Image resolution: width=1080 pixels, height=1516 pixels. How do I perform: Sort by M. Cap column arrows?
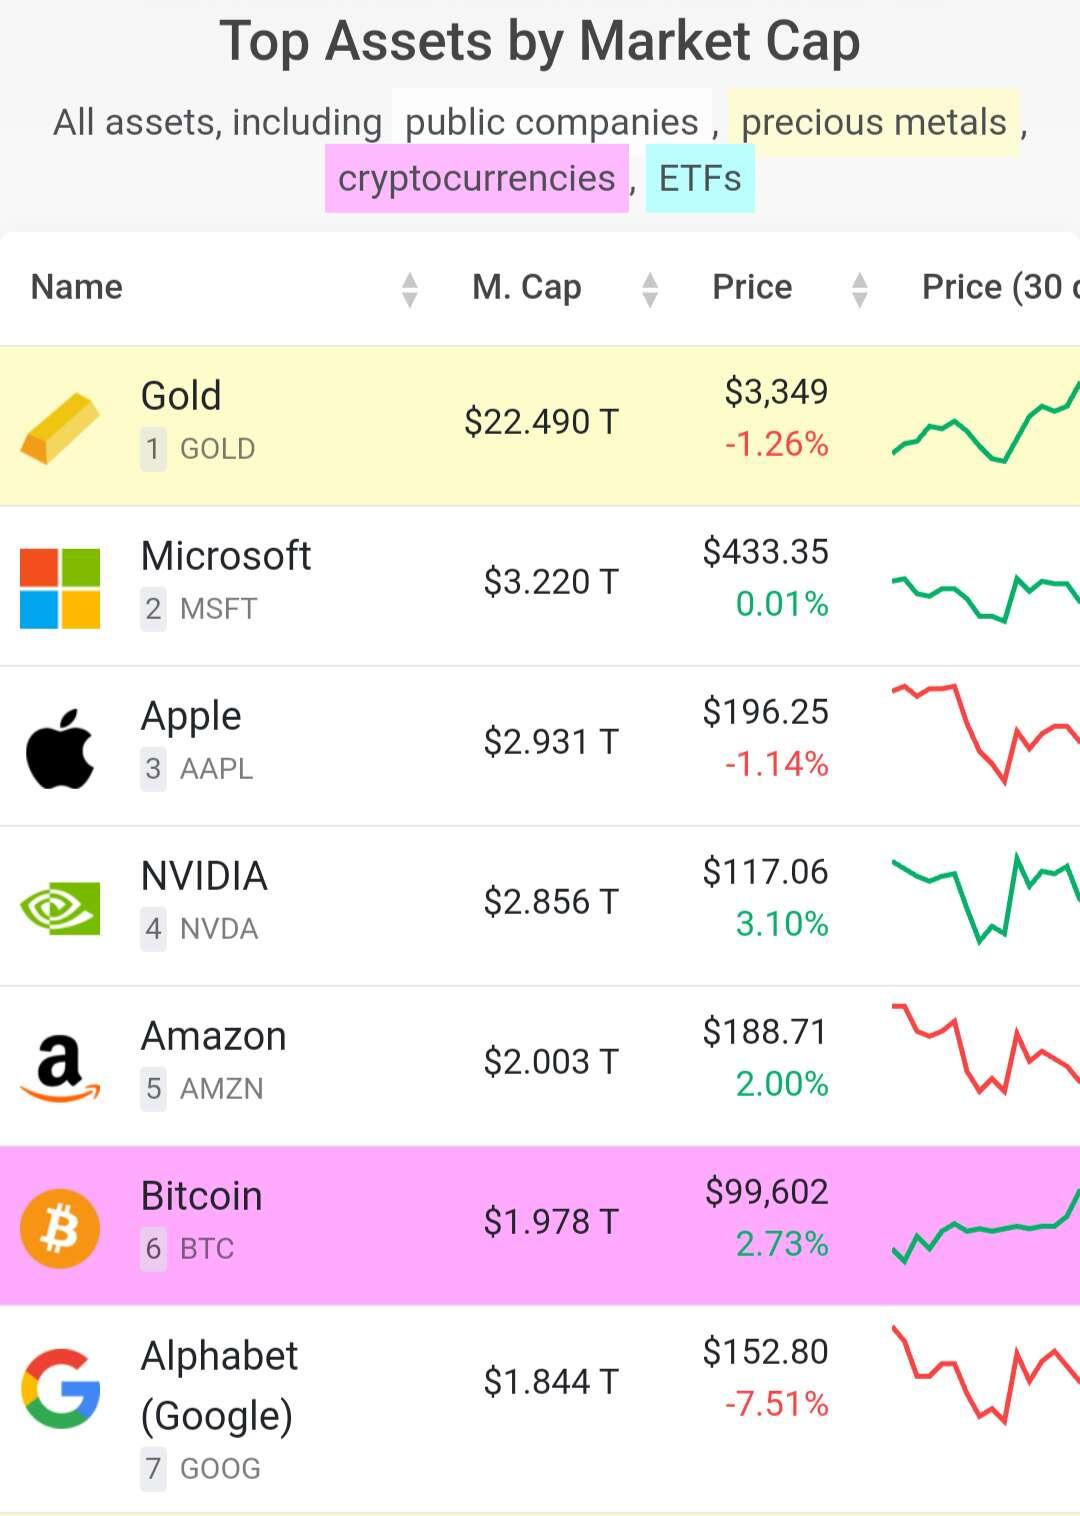pyautogui.click(x=650, y=289)
